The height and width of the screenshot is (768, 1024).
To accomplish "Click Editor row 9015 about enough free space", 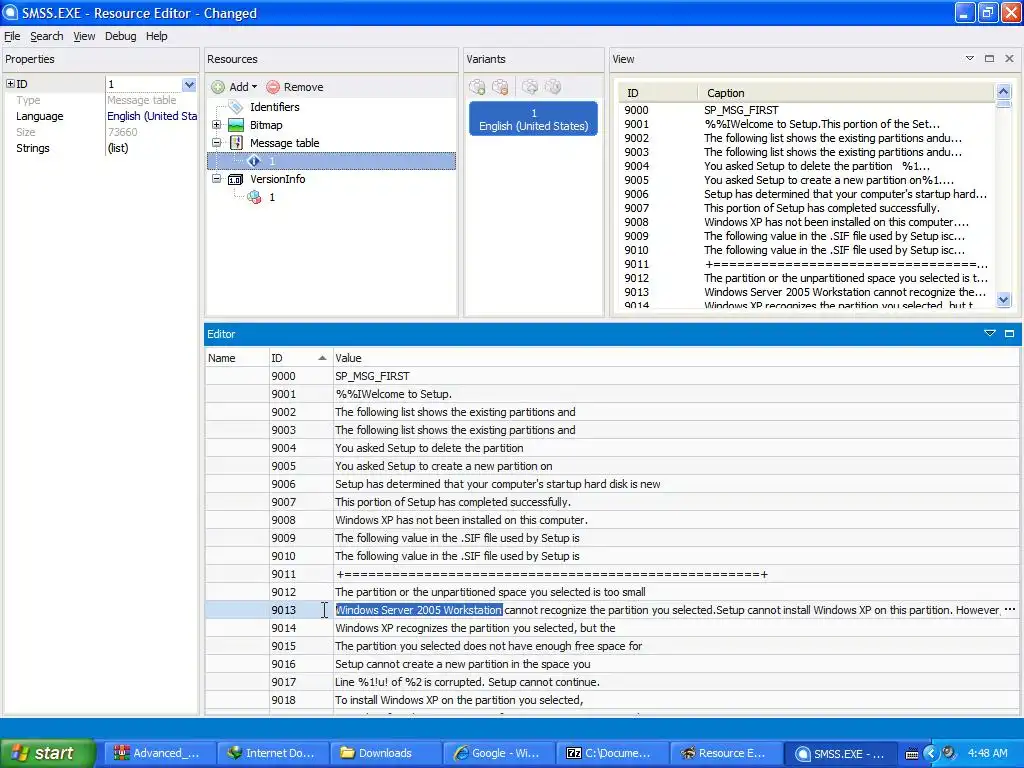I will pos(612,646).
